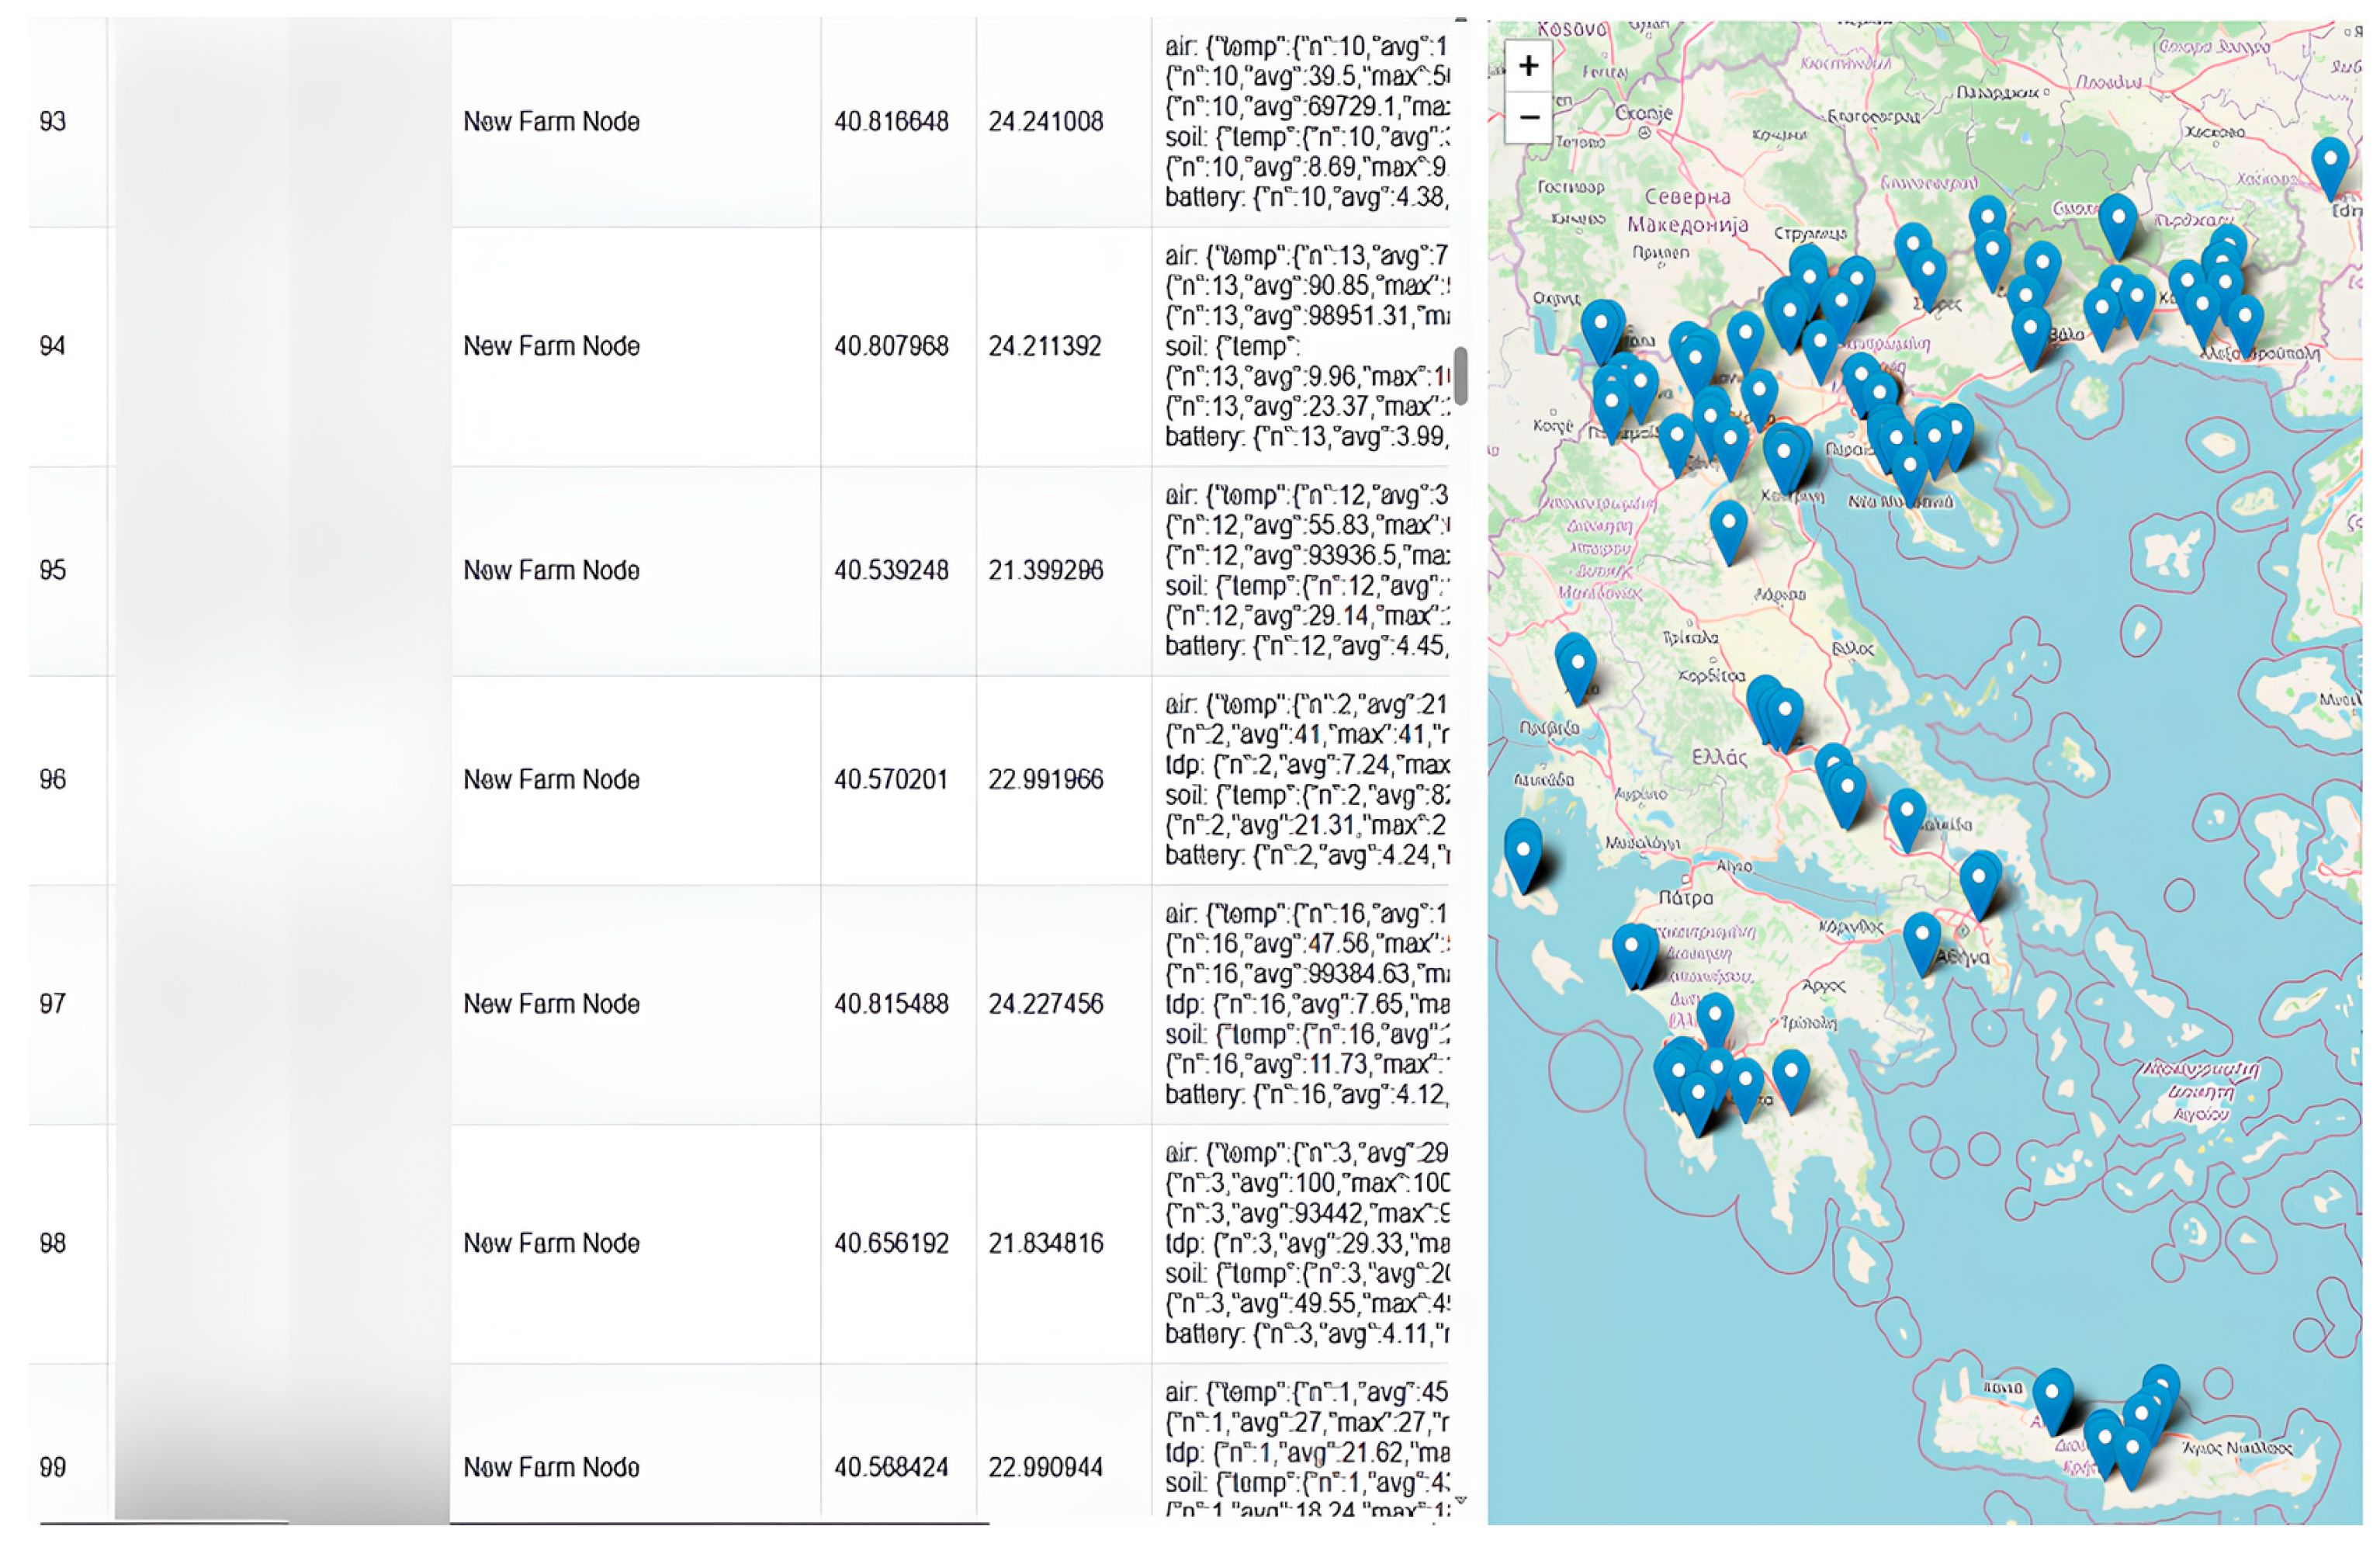
Task: Select the westernmost marker on Crete
Action: [x=2052, y=1397]
